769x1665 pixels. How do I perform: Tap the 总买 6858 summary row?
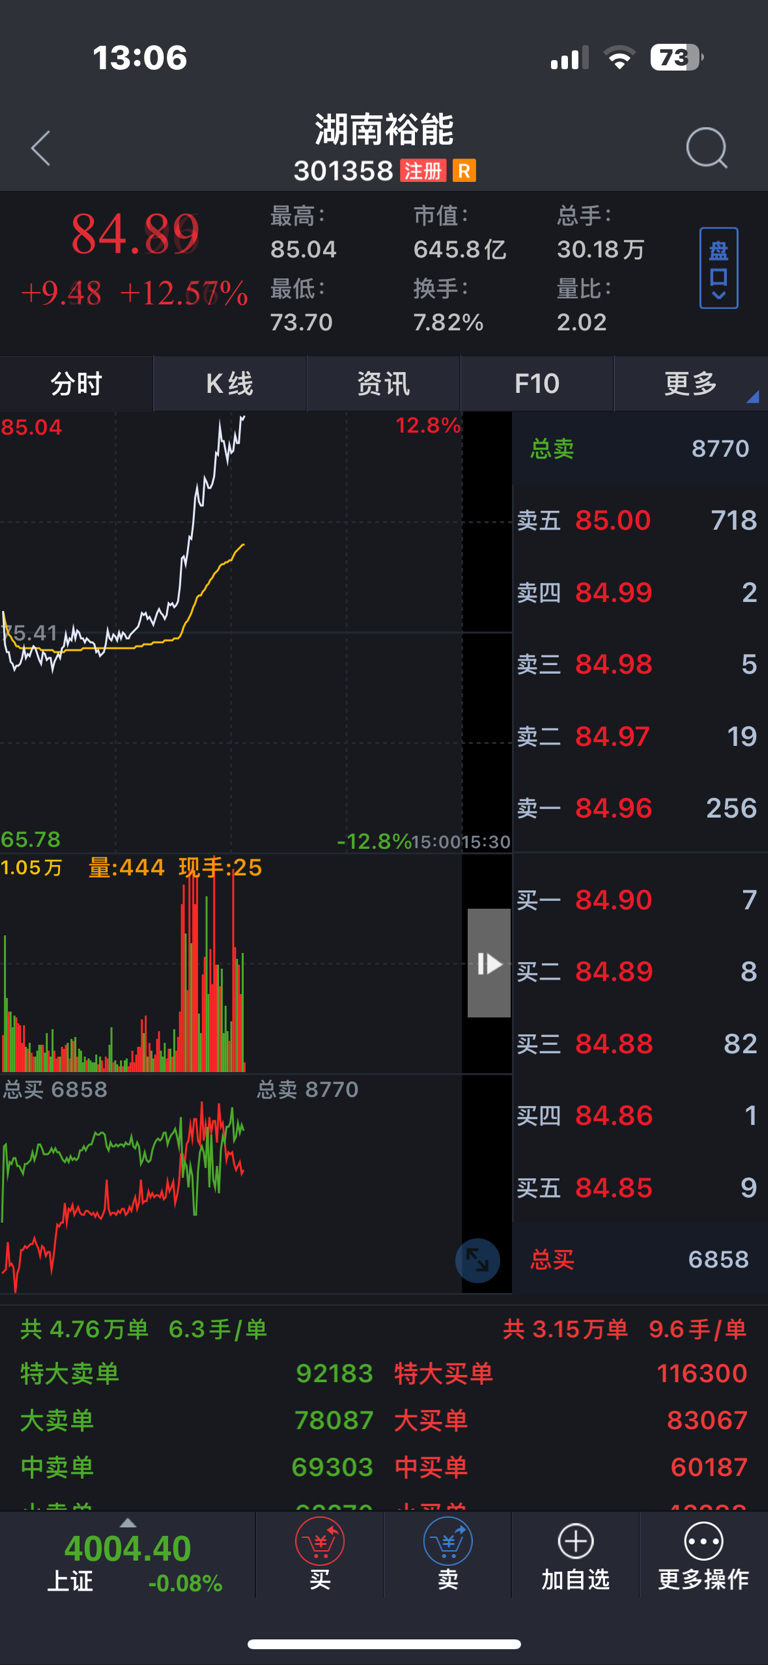(640, 1259)
